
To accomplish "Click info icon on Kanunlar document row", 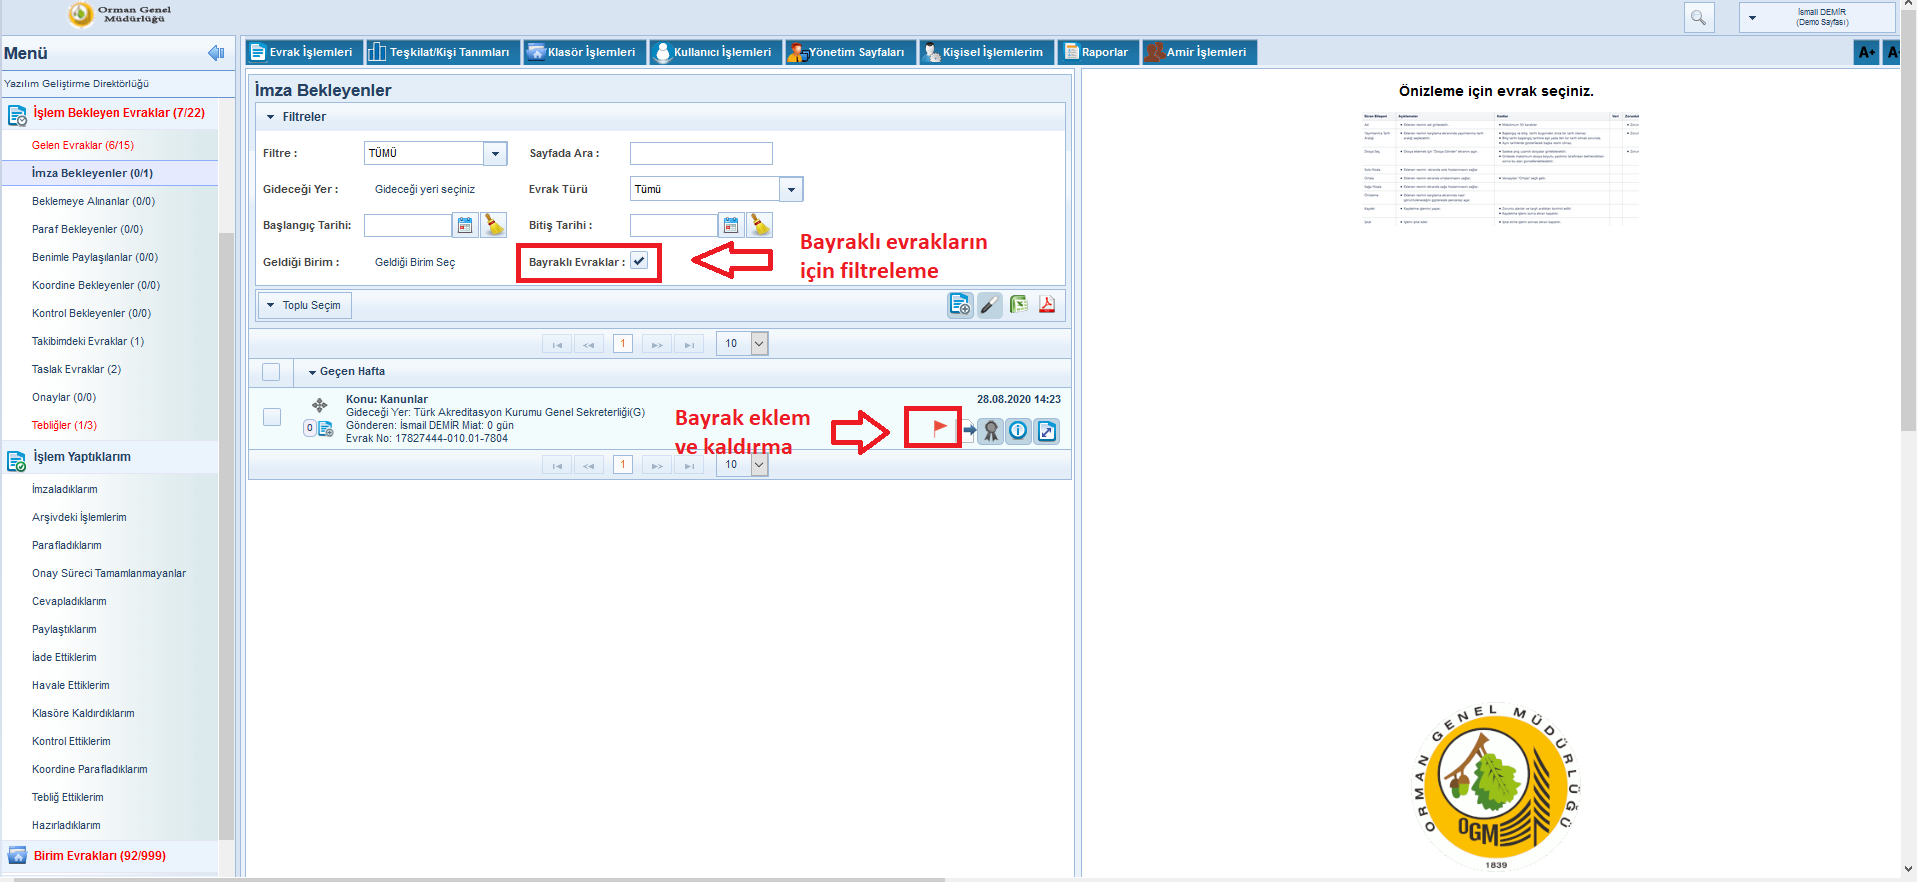I will click(1018, 431).
